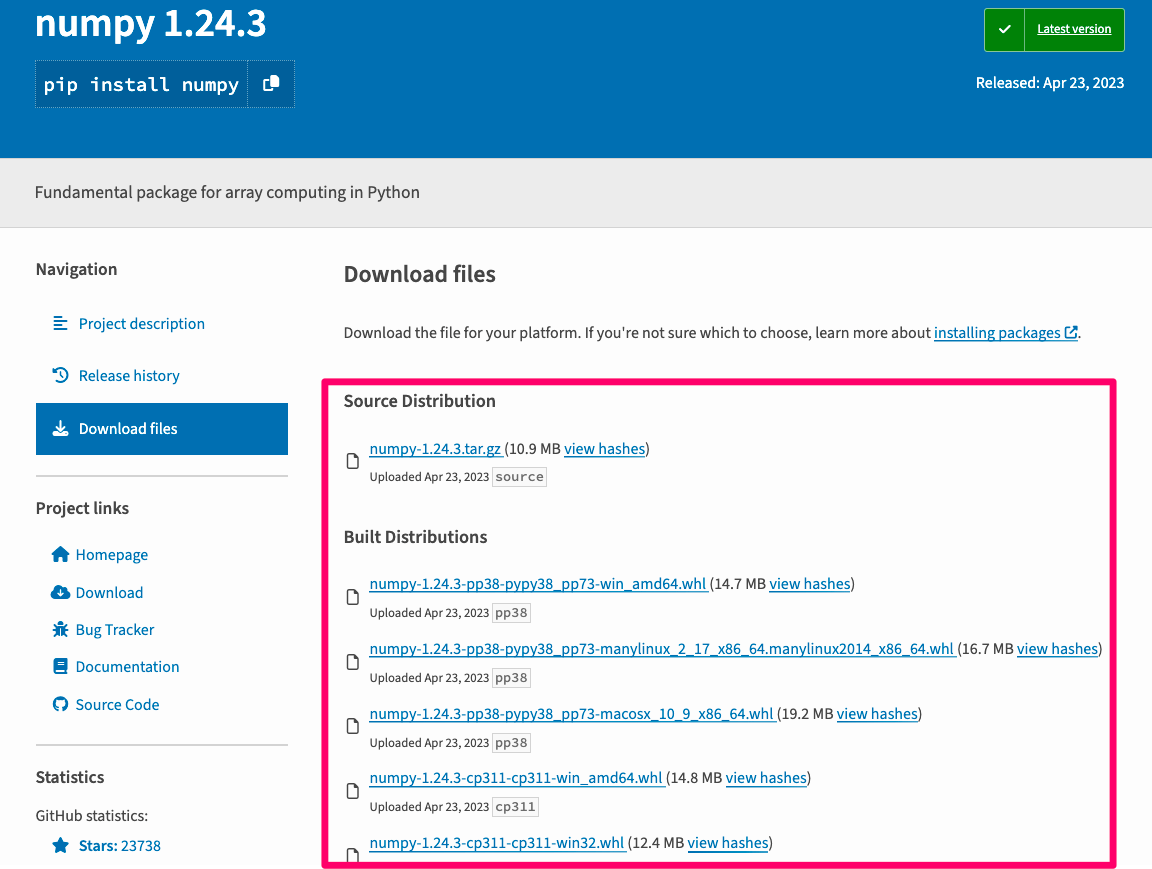This screenshot has height=869, width=1152.
Task: Click the Source Distribution heading
Action: point(420,401)
